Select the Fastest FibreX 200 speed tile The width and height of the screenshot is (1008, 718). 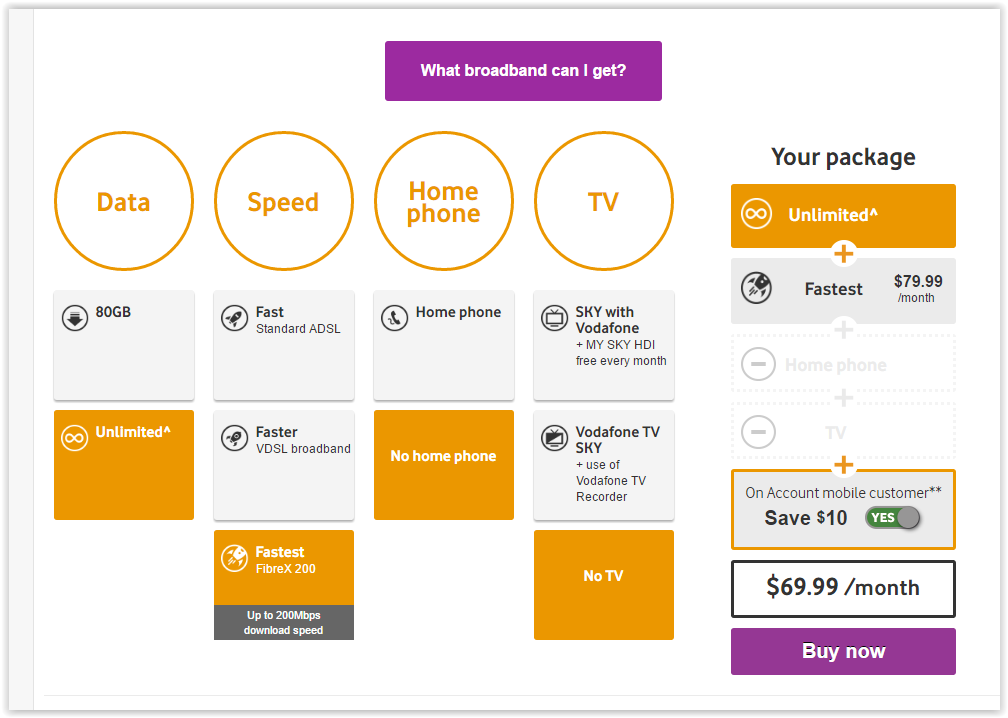pyautogui.click(x=284, y=585)
